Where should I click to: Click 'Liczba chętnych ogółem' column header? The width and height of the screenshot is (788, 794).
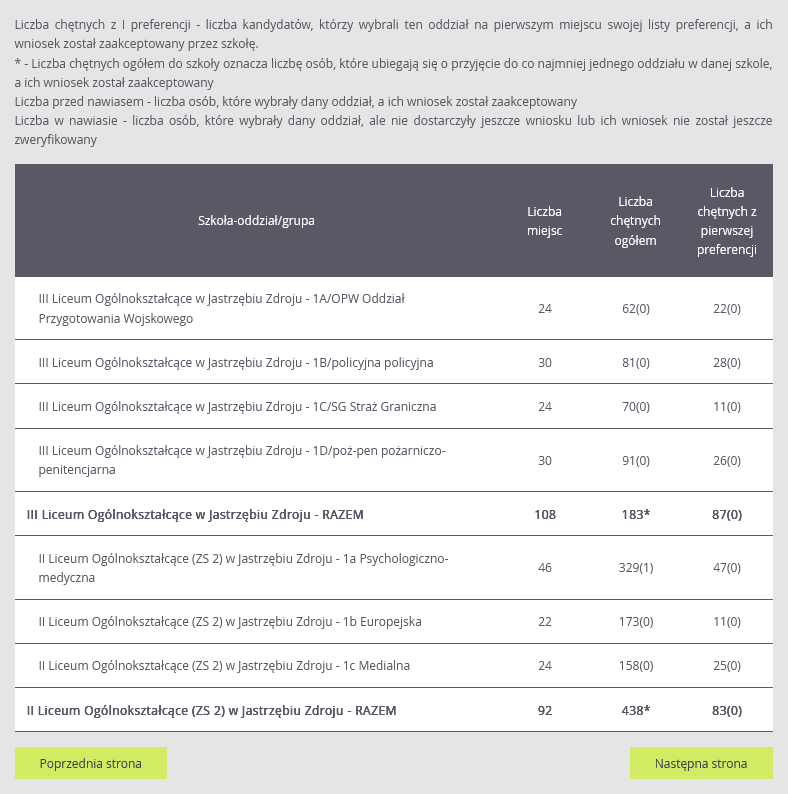635,220
